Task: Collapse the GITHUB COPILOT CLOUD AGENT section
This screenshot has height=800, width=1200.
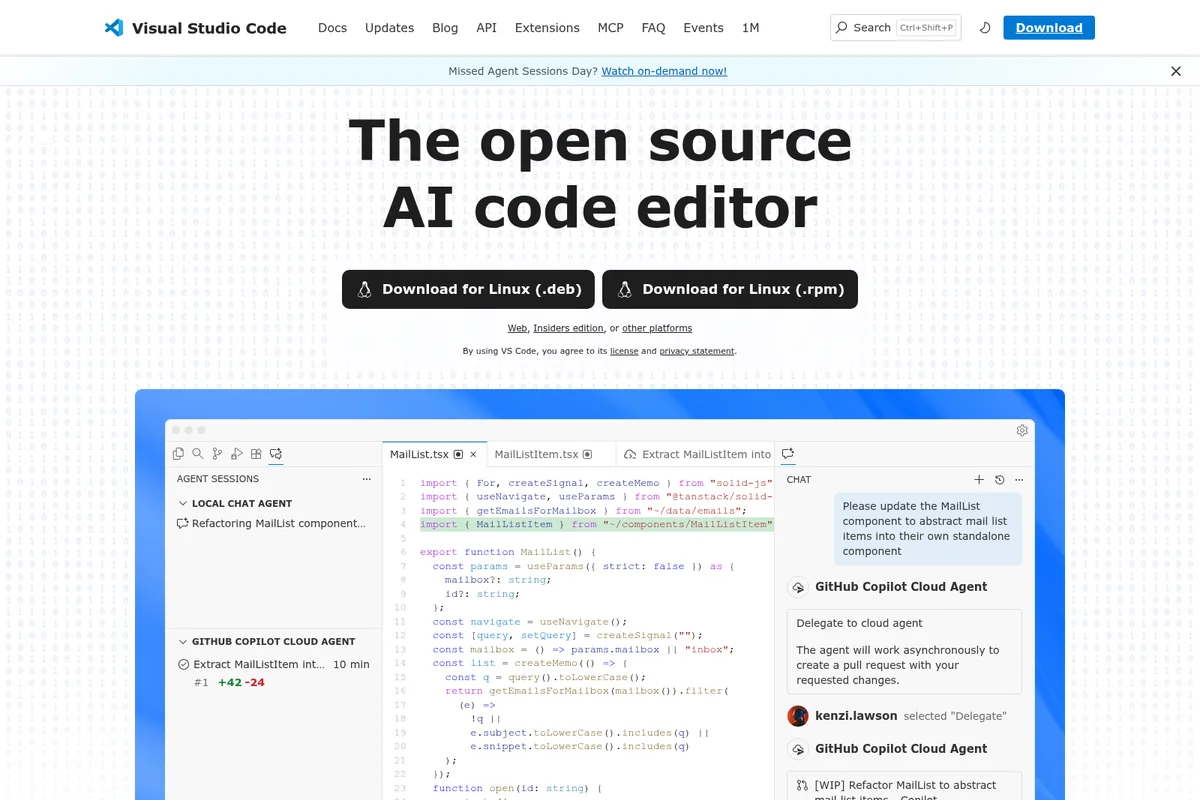Action: [x=183, y=641]
